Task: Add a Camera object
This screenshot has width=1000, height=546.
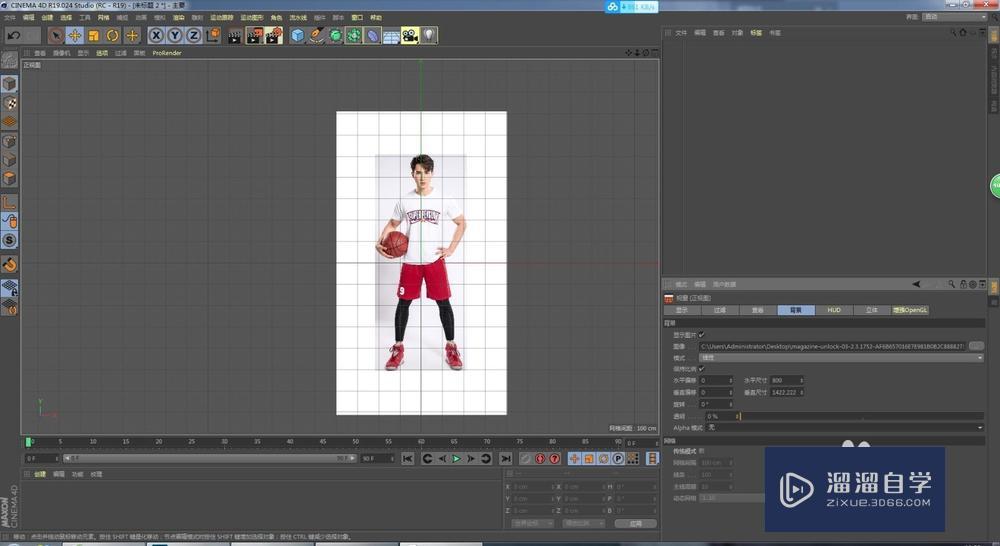Action: (x=410, y=36)
